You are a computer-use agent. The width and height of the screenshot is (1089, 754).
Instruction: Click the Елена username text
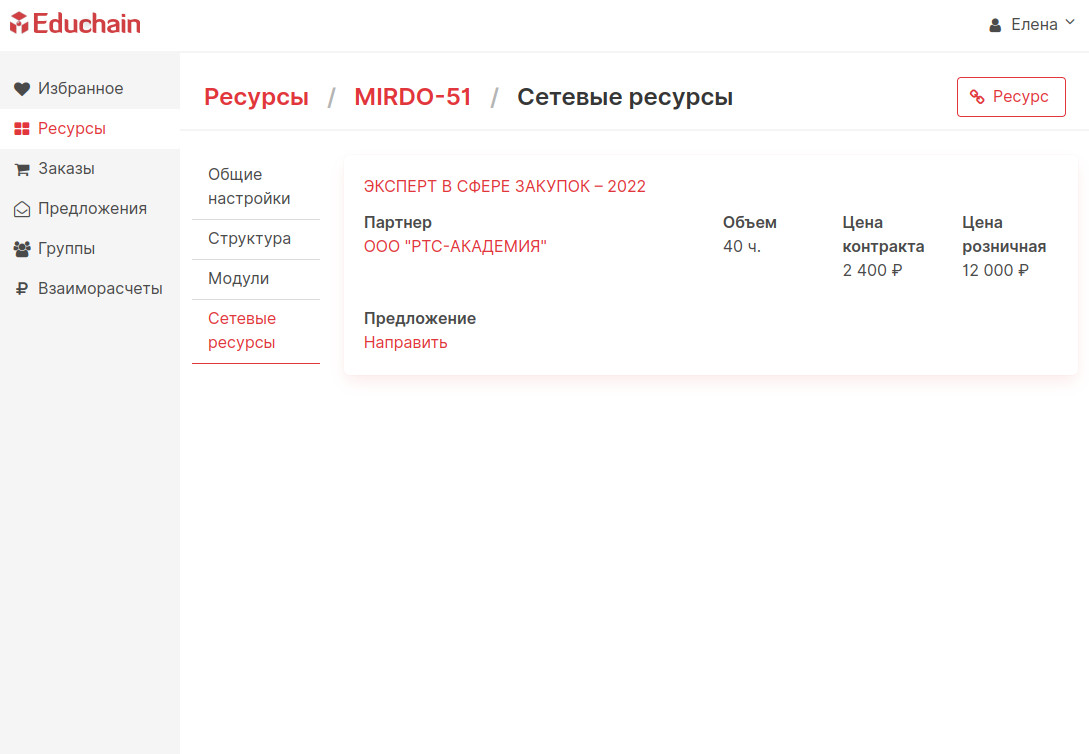coord(1034,25)
